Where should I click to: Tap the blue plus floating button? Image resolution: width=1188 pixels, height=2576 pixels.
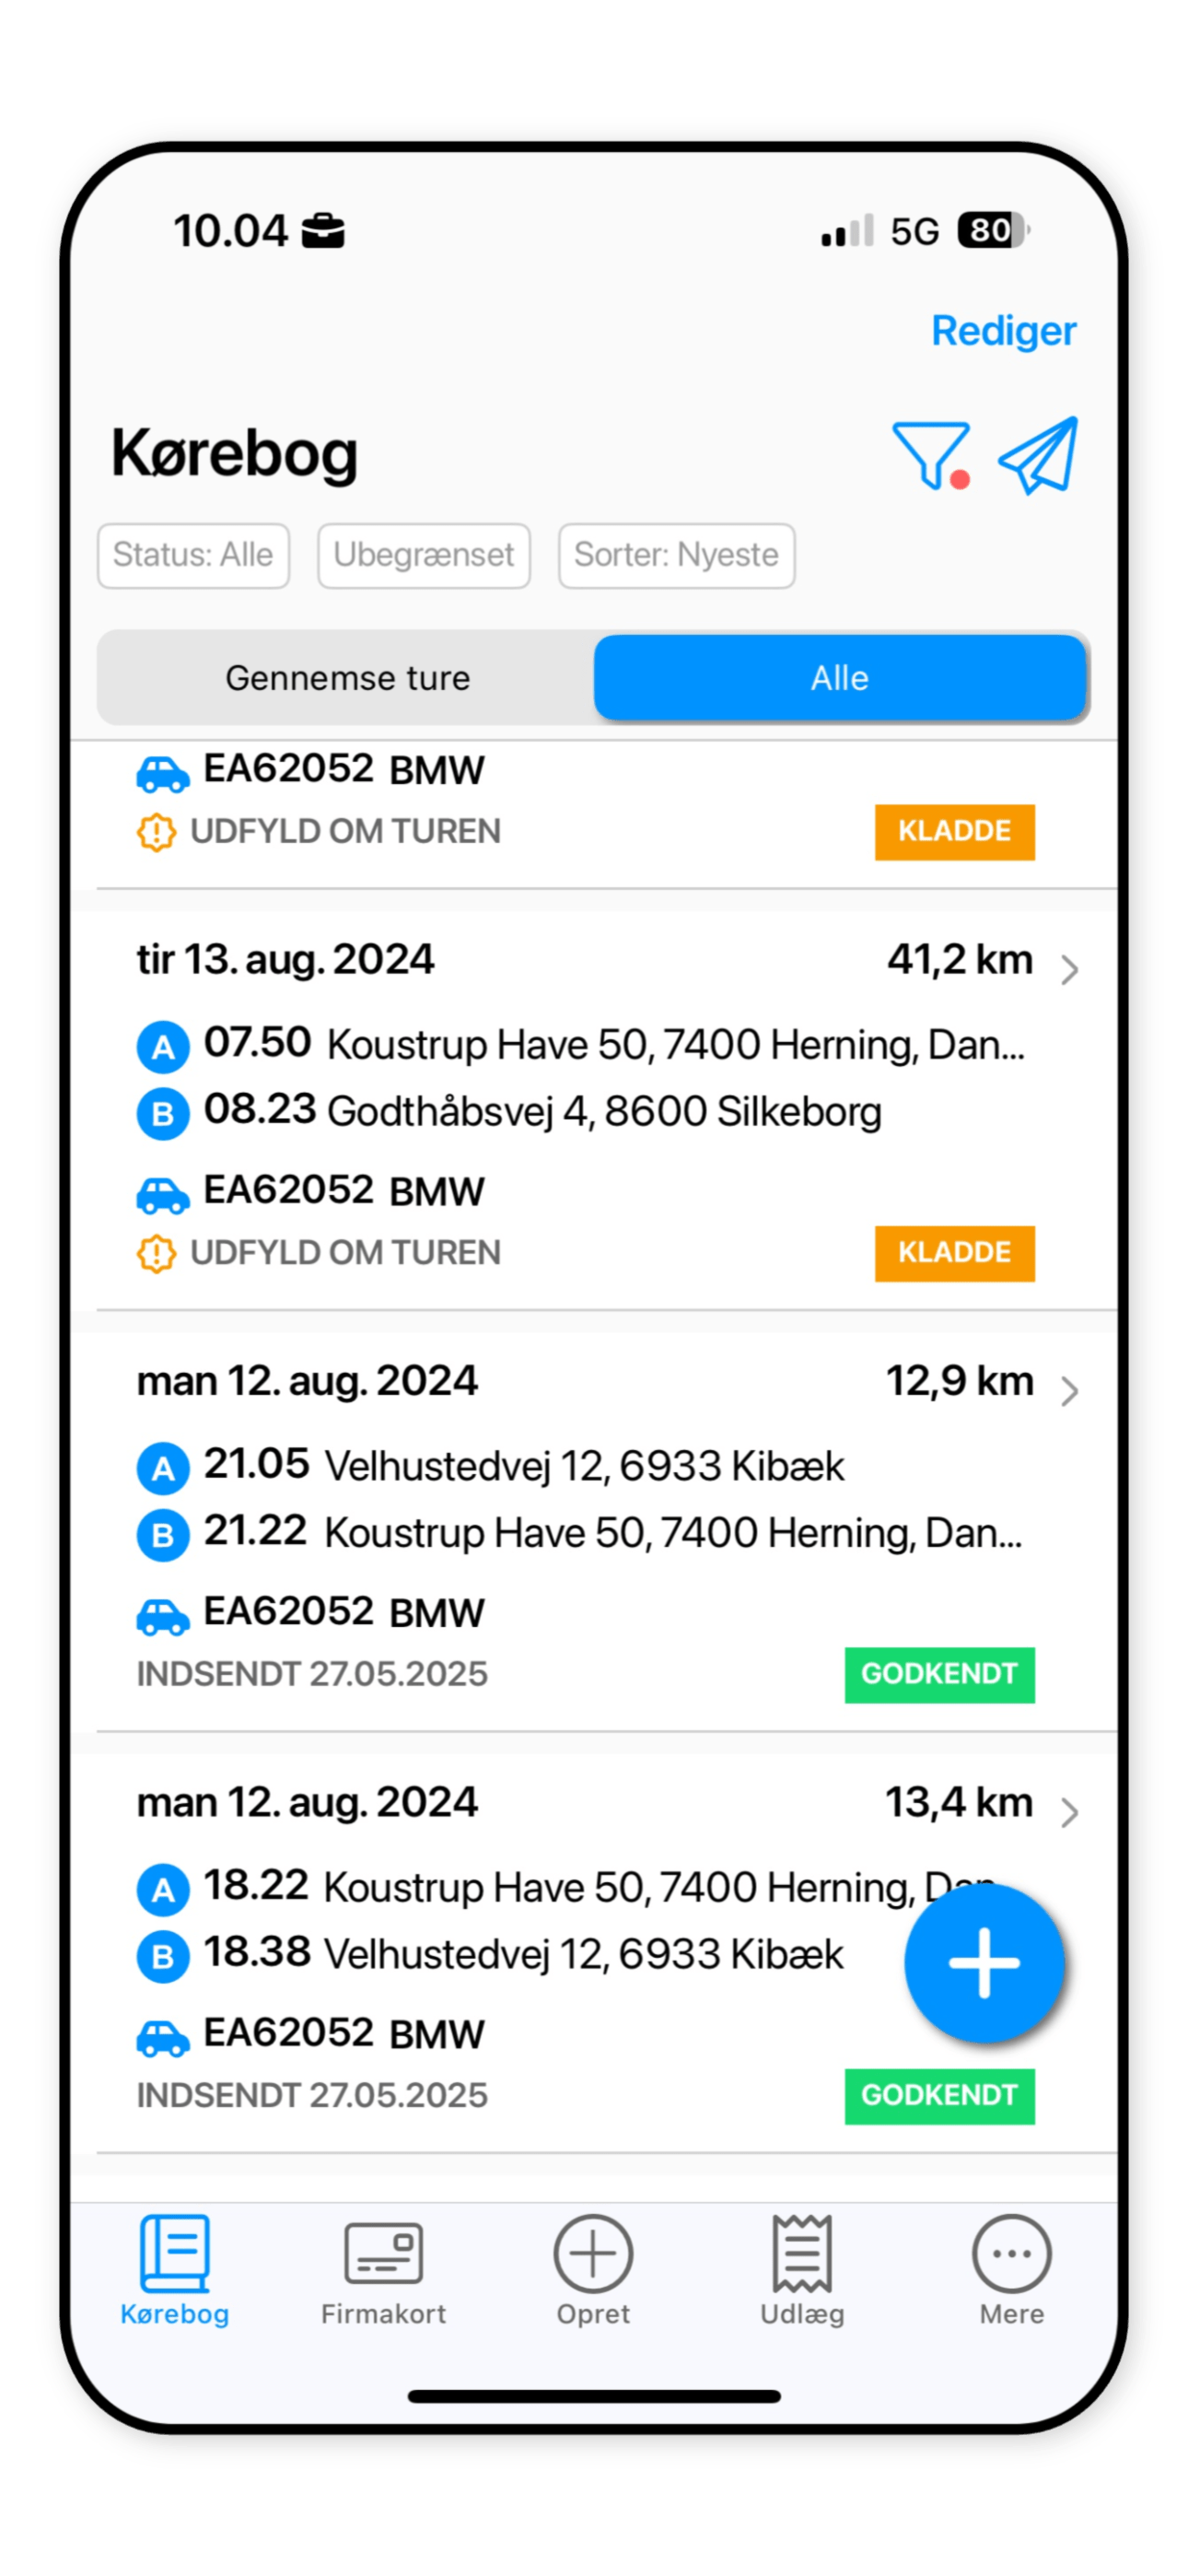coord(984,1962)
